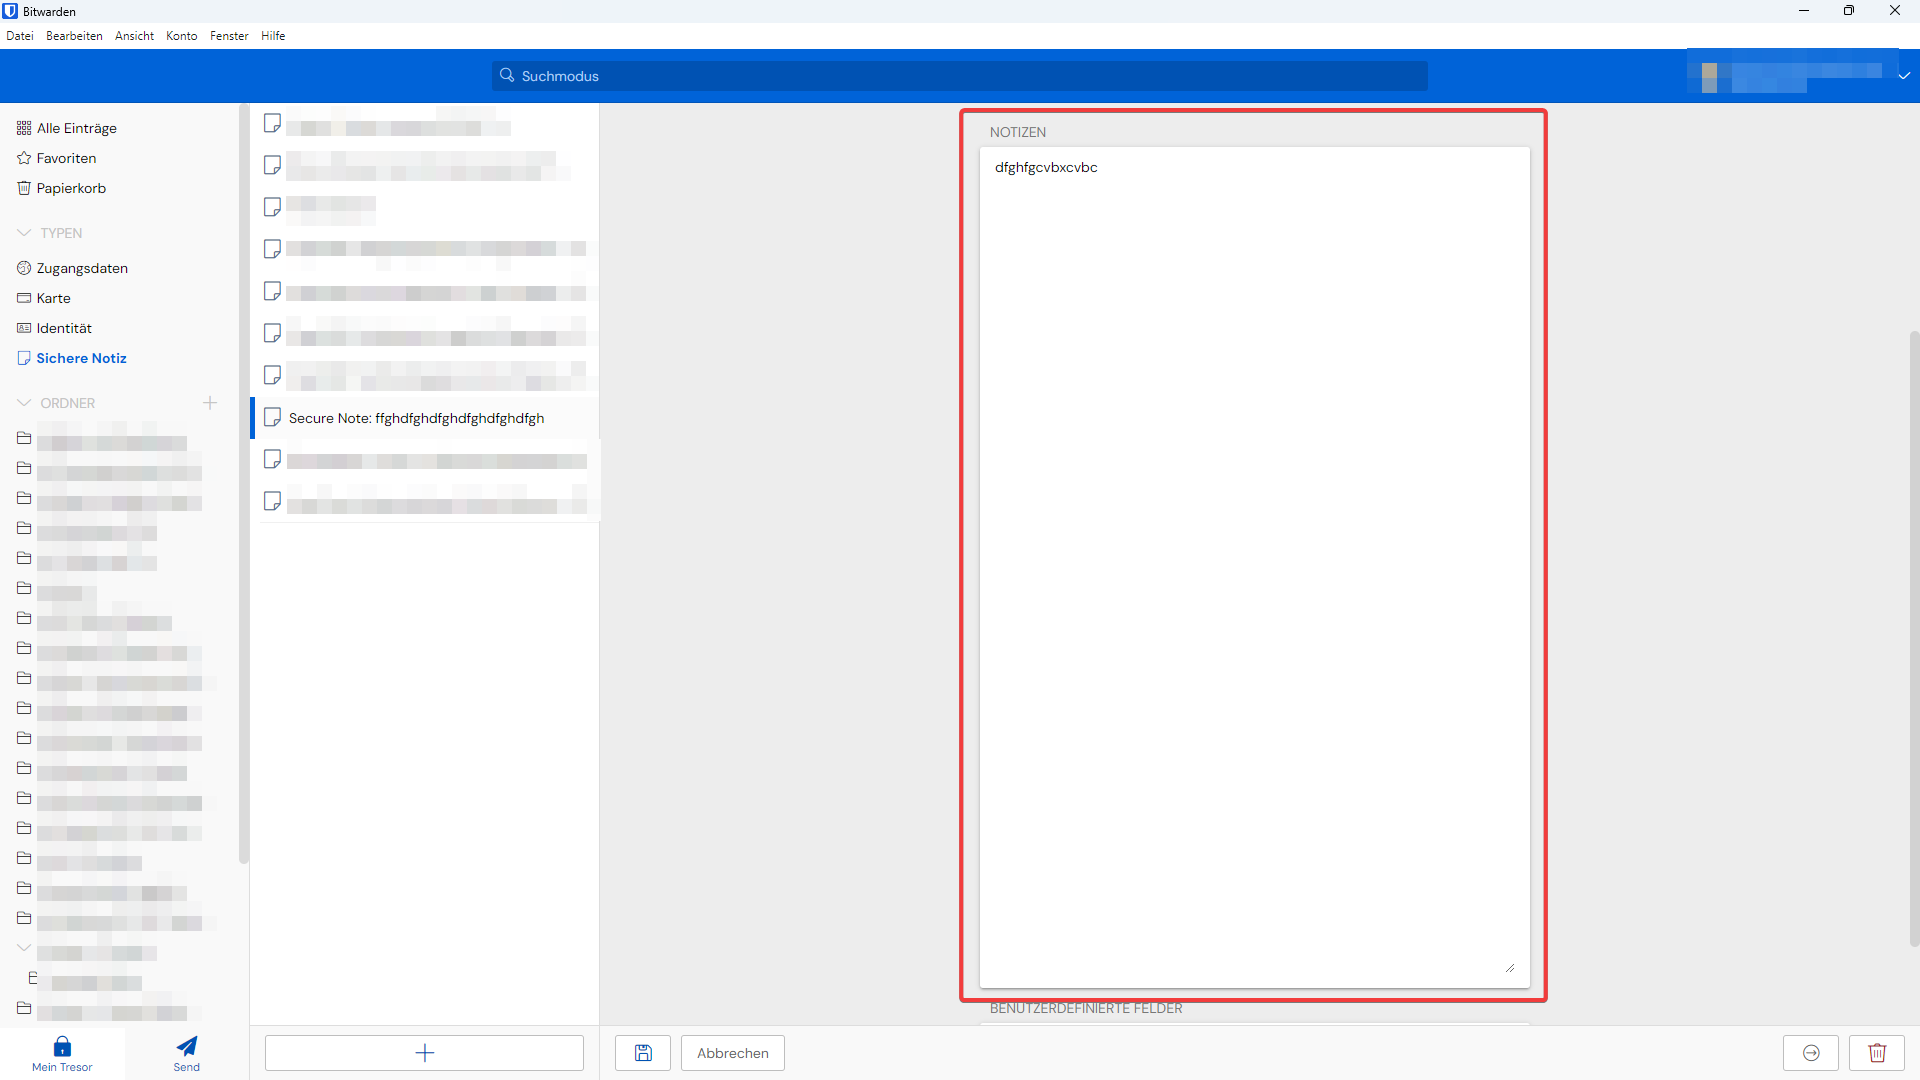Collapse the ORDNER section chevron
Image resolution: width=1920 pixels, height=1080 pixels.
coord(24,403)
